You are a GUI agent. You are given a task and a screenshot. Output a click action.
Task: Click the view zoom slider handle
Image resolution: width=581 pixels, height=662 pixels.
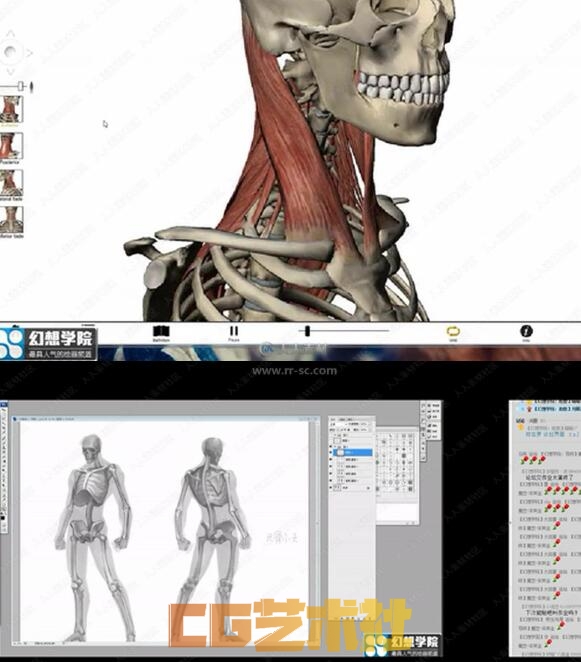[x=21, y=86]
